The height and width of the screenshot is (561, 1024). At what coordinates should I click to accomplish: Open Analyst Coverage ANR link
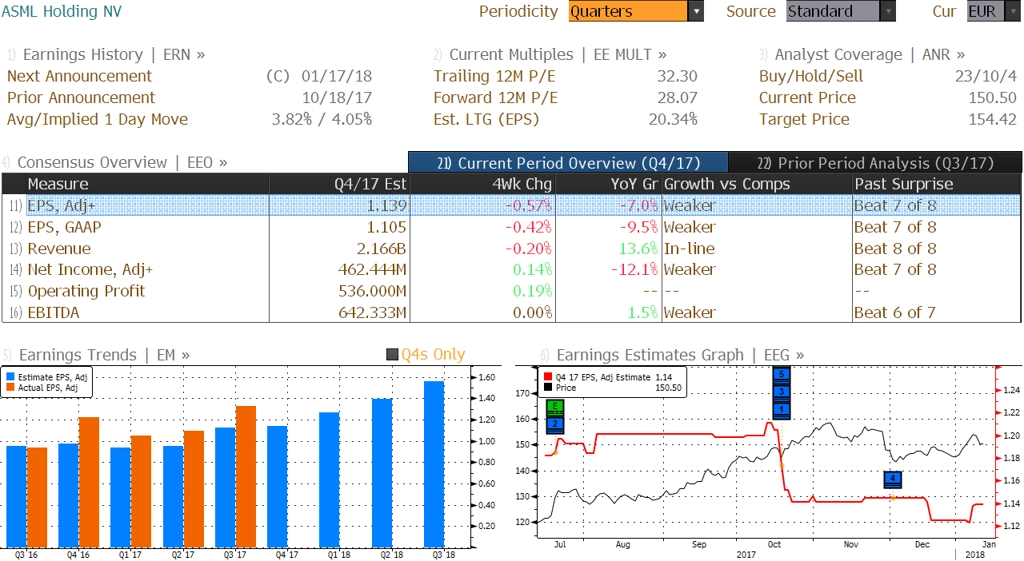[x=869, y=55]
